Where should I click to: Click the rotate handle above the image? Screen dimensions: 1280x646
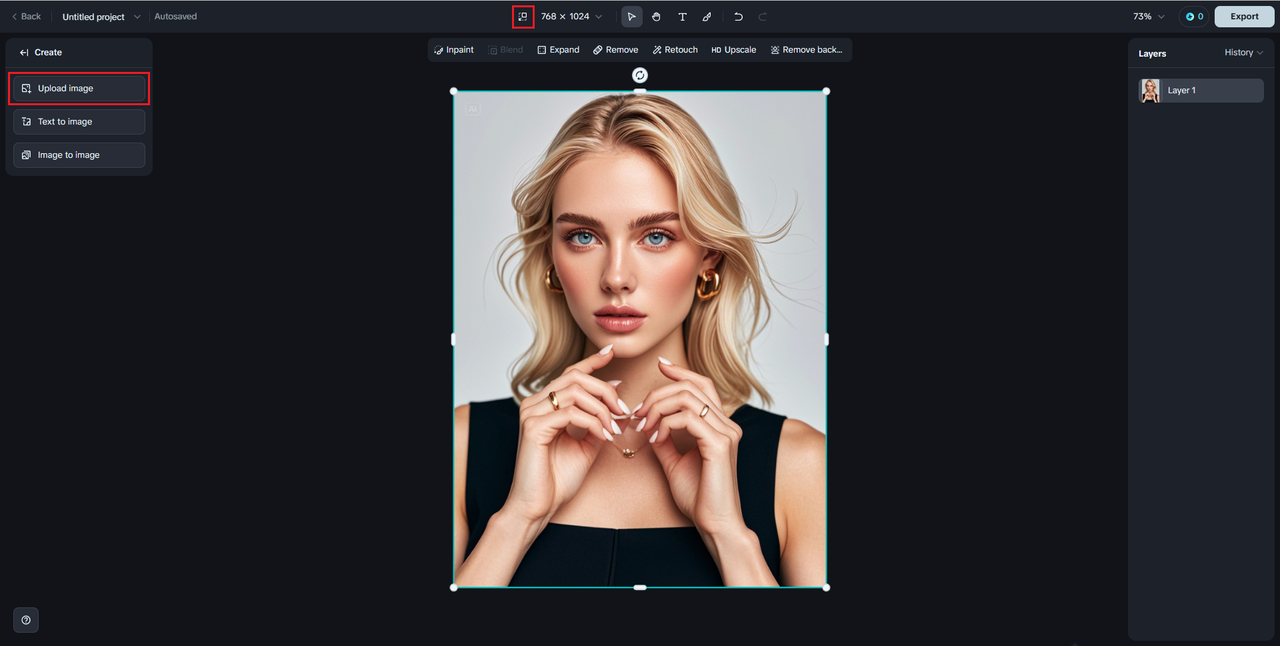640,75
